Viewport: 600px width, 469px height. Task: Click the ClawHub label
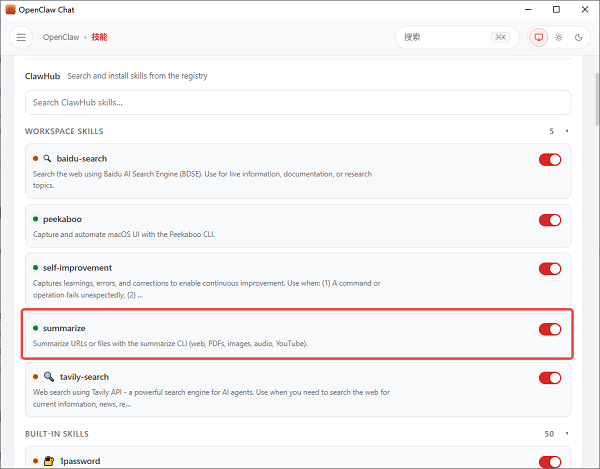42,76
